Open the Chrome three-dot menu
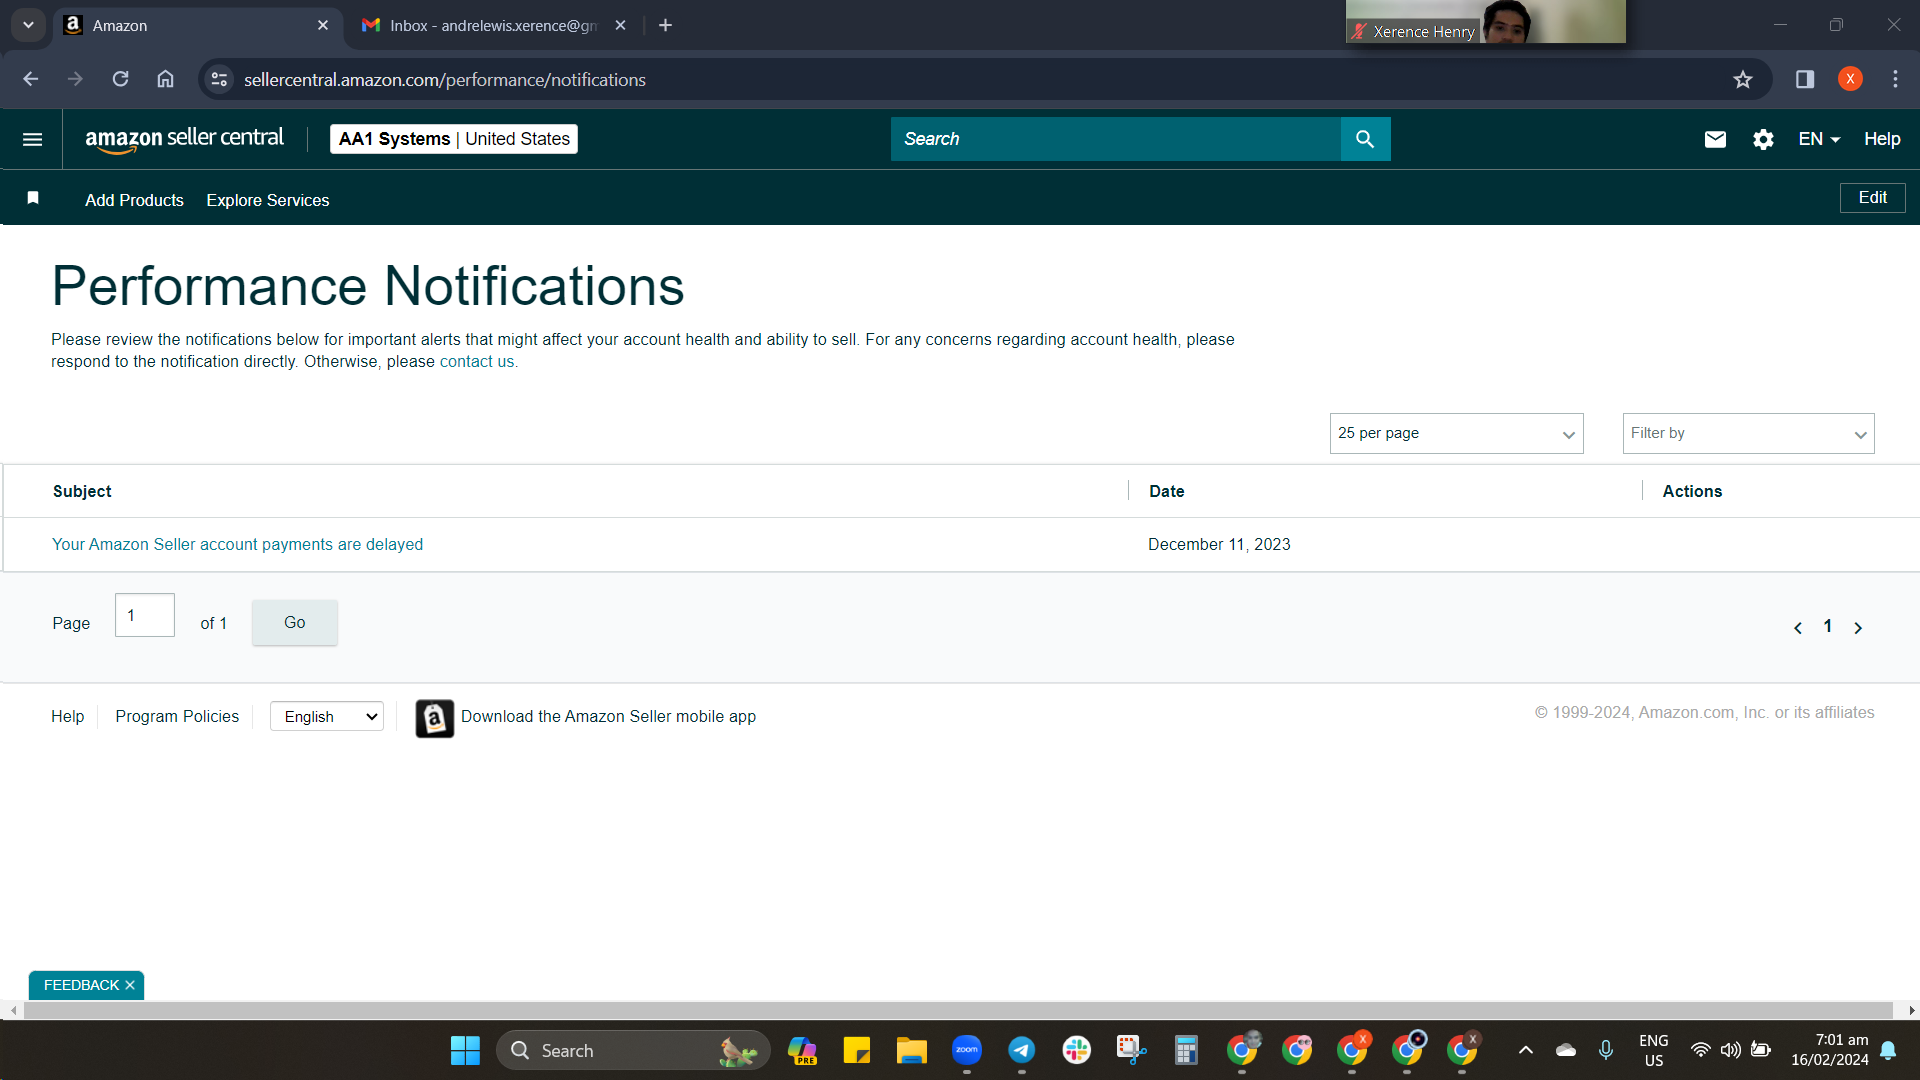The width and height of the screenshot is (1920, 1080). click(x=1895, y=79)
